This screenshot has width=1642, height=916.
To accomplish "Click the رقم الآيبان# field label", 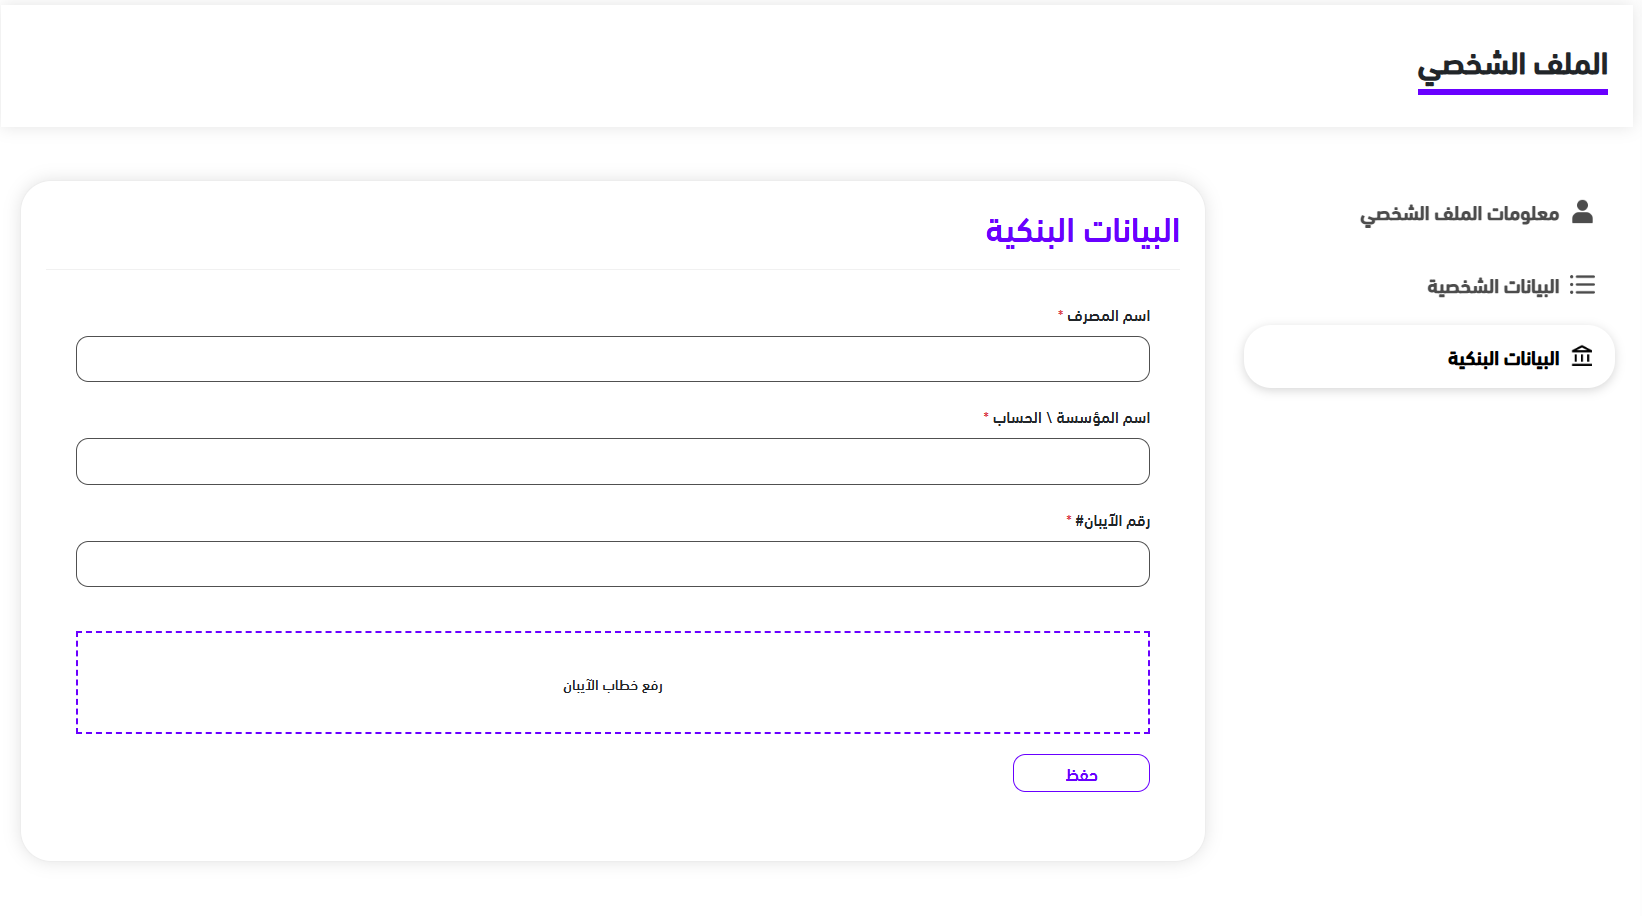I will (1113, 521).
